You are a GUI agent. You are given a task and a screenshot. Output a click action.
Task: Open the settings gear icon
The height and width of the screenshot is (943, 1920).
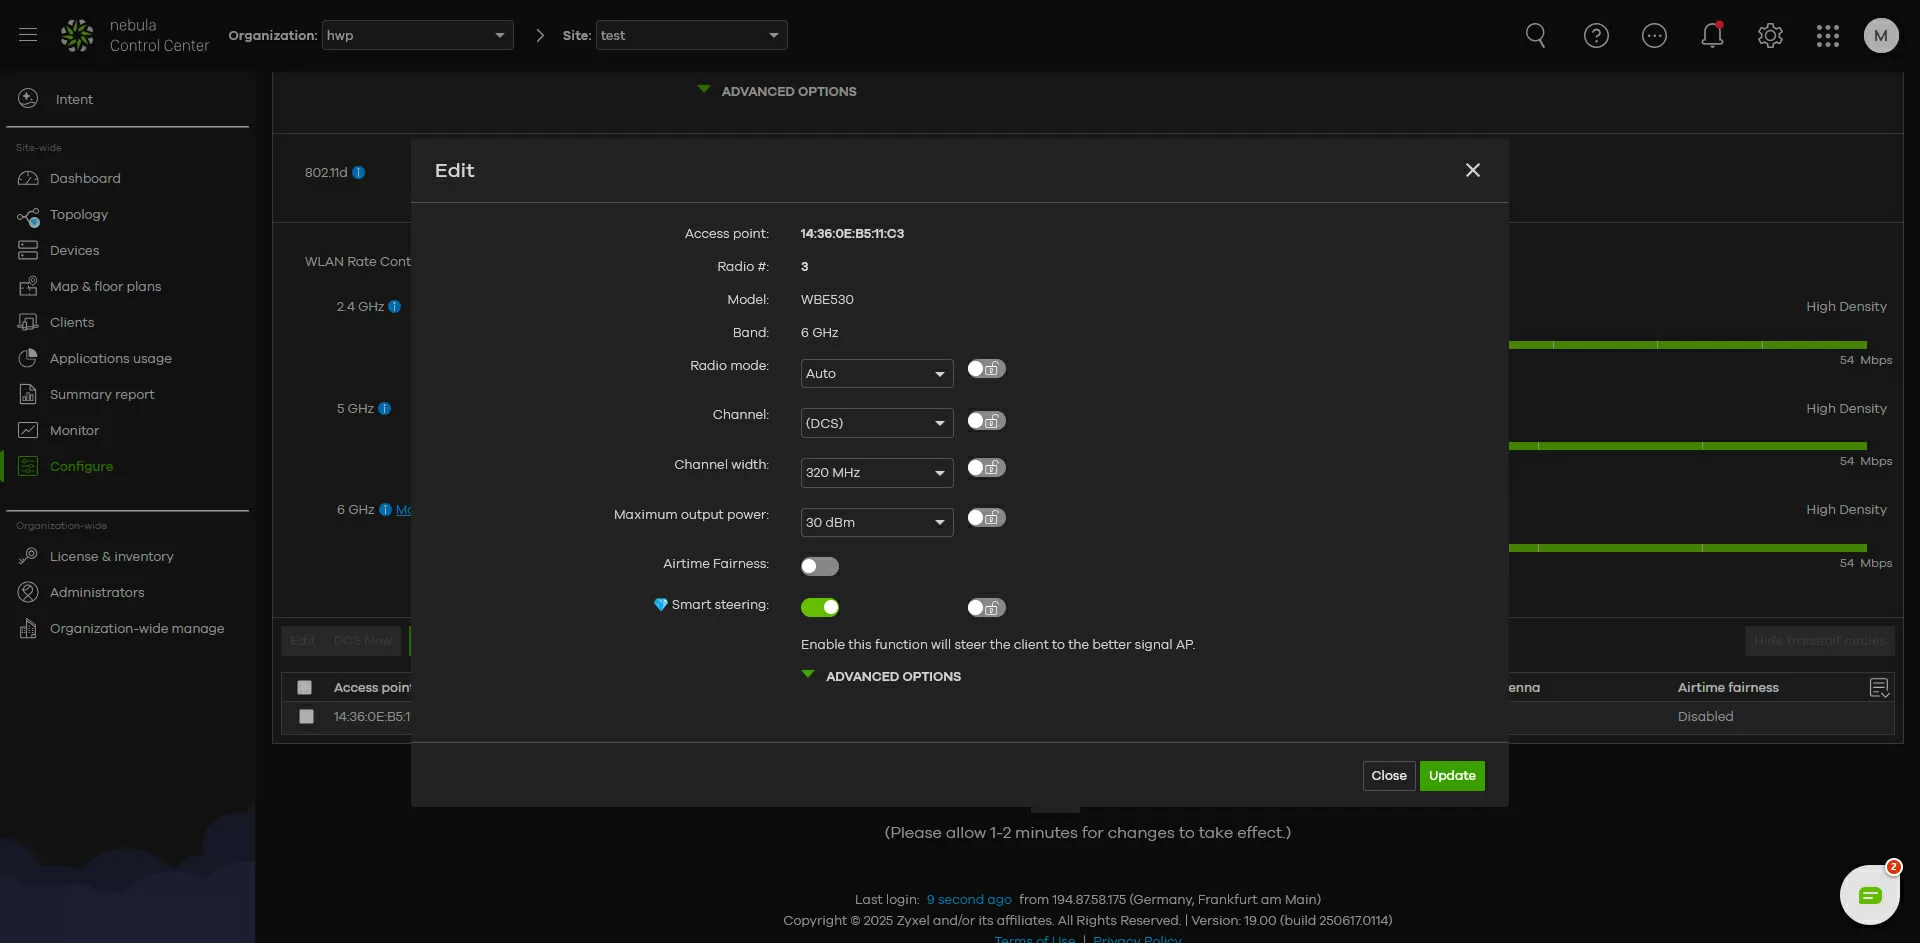(x=1770, y=36)
